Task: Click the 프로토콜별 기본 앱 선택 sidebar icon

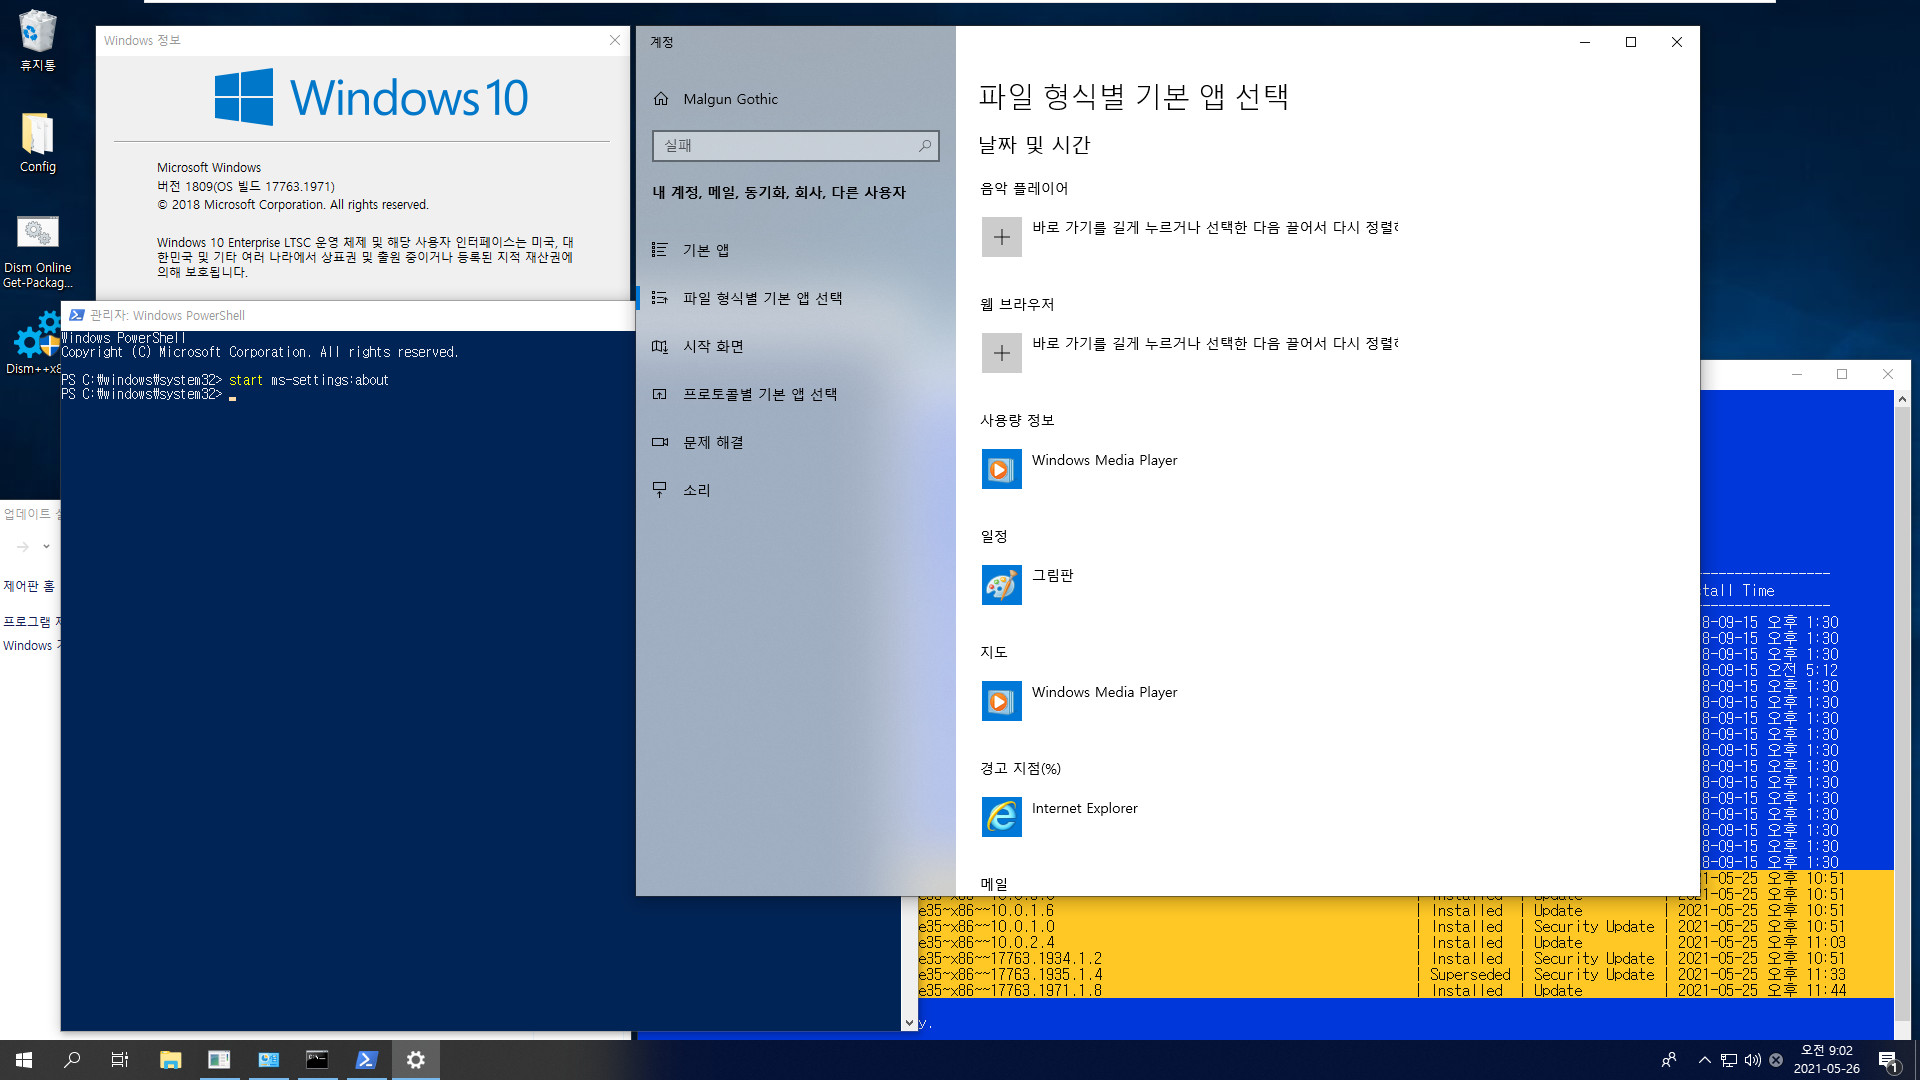Action: click(x=660, y=394)
